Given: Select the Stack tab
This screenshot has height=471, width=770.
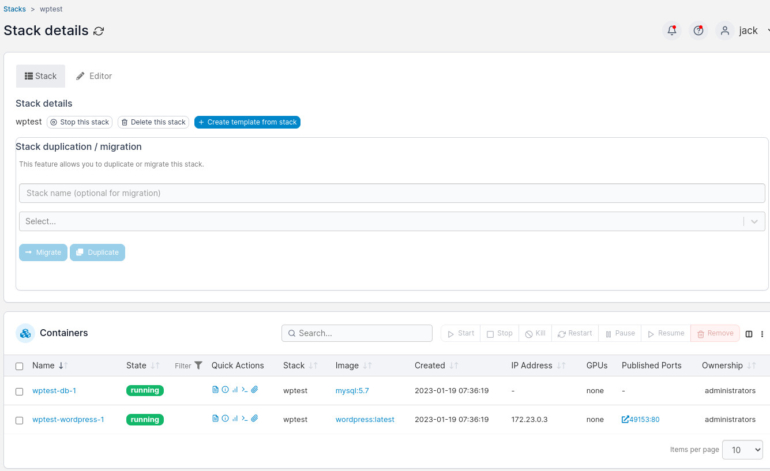Looking at the screenshot, I should 41,76.
